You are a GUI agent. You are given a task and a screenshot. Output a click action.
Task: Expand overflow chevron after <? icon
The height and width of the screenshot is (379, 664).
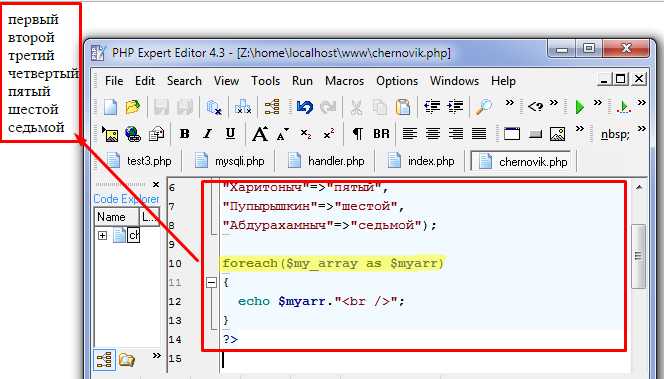pos(553,102)
